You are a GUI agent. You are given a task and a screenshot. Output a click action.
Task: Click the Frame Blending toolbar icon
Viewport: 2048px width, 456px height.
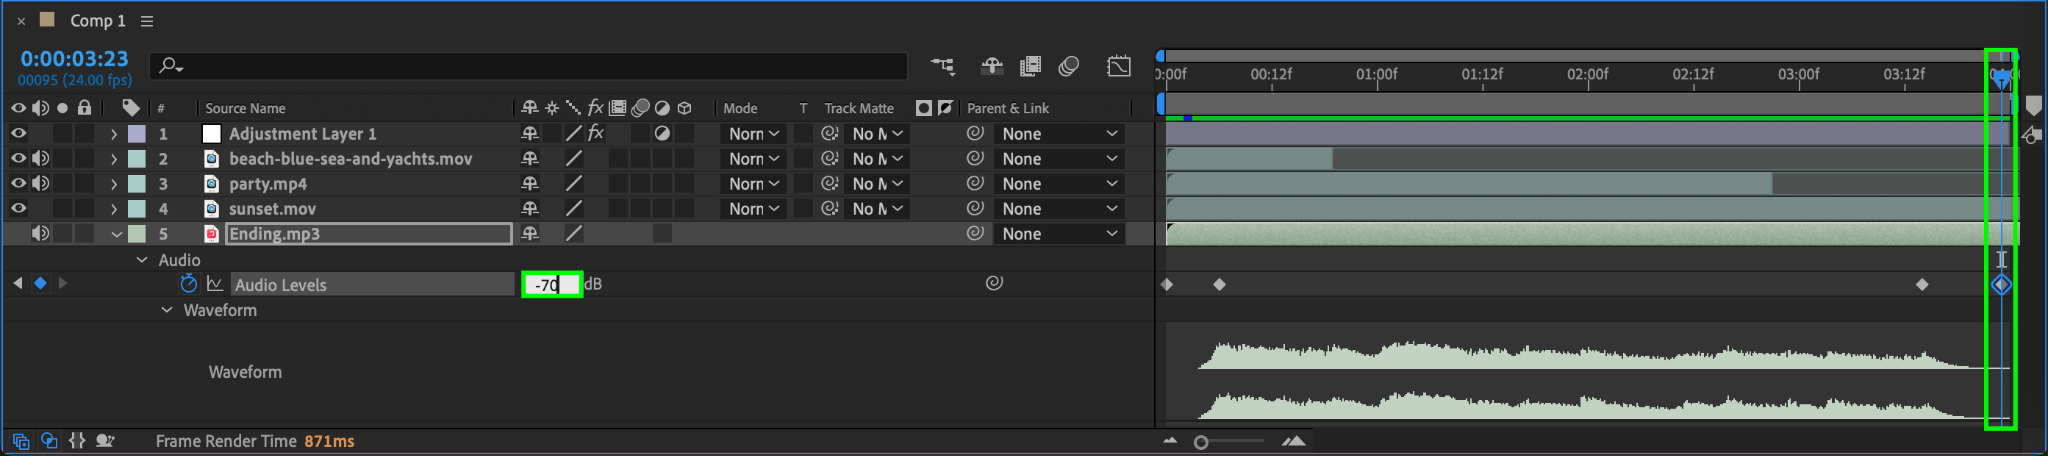[1030, 66]
